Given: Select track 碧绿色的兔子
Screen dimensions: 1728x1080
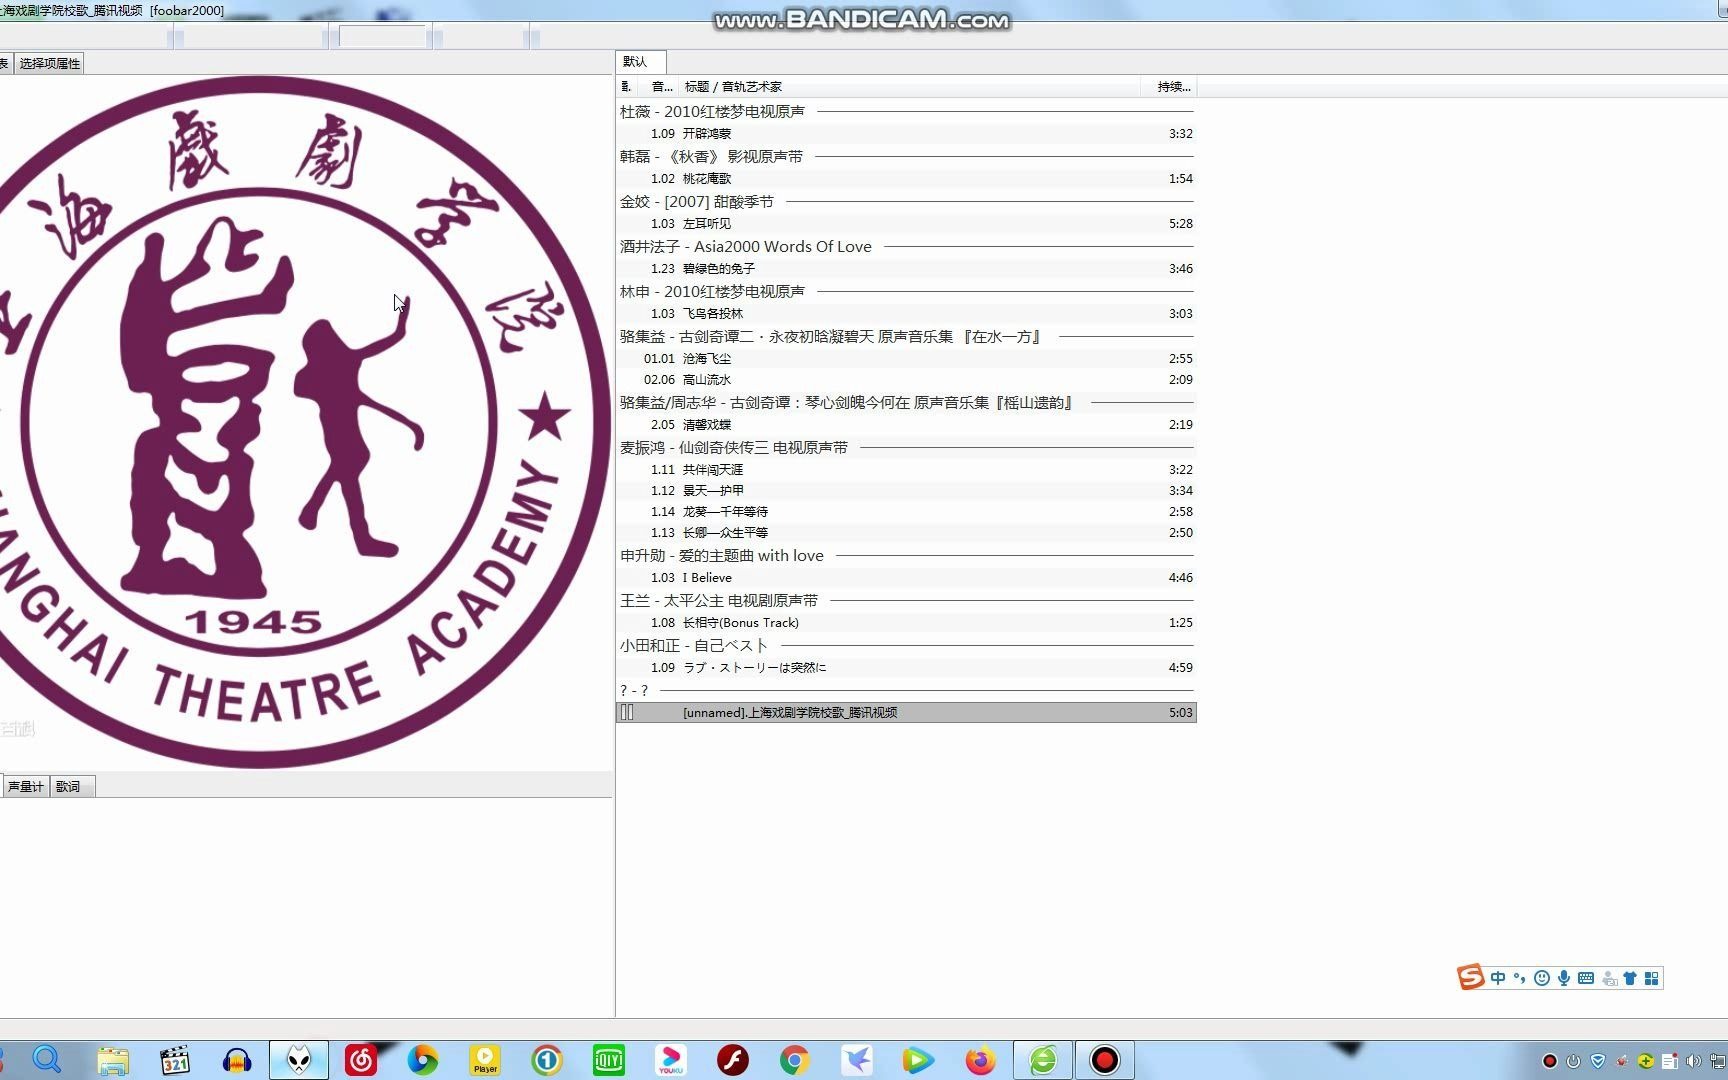Looking at the screenshot, I should pos(906,269).
